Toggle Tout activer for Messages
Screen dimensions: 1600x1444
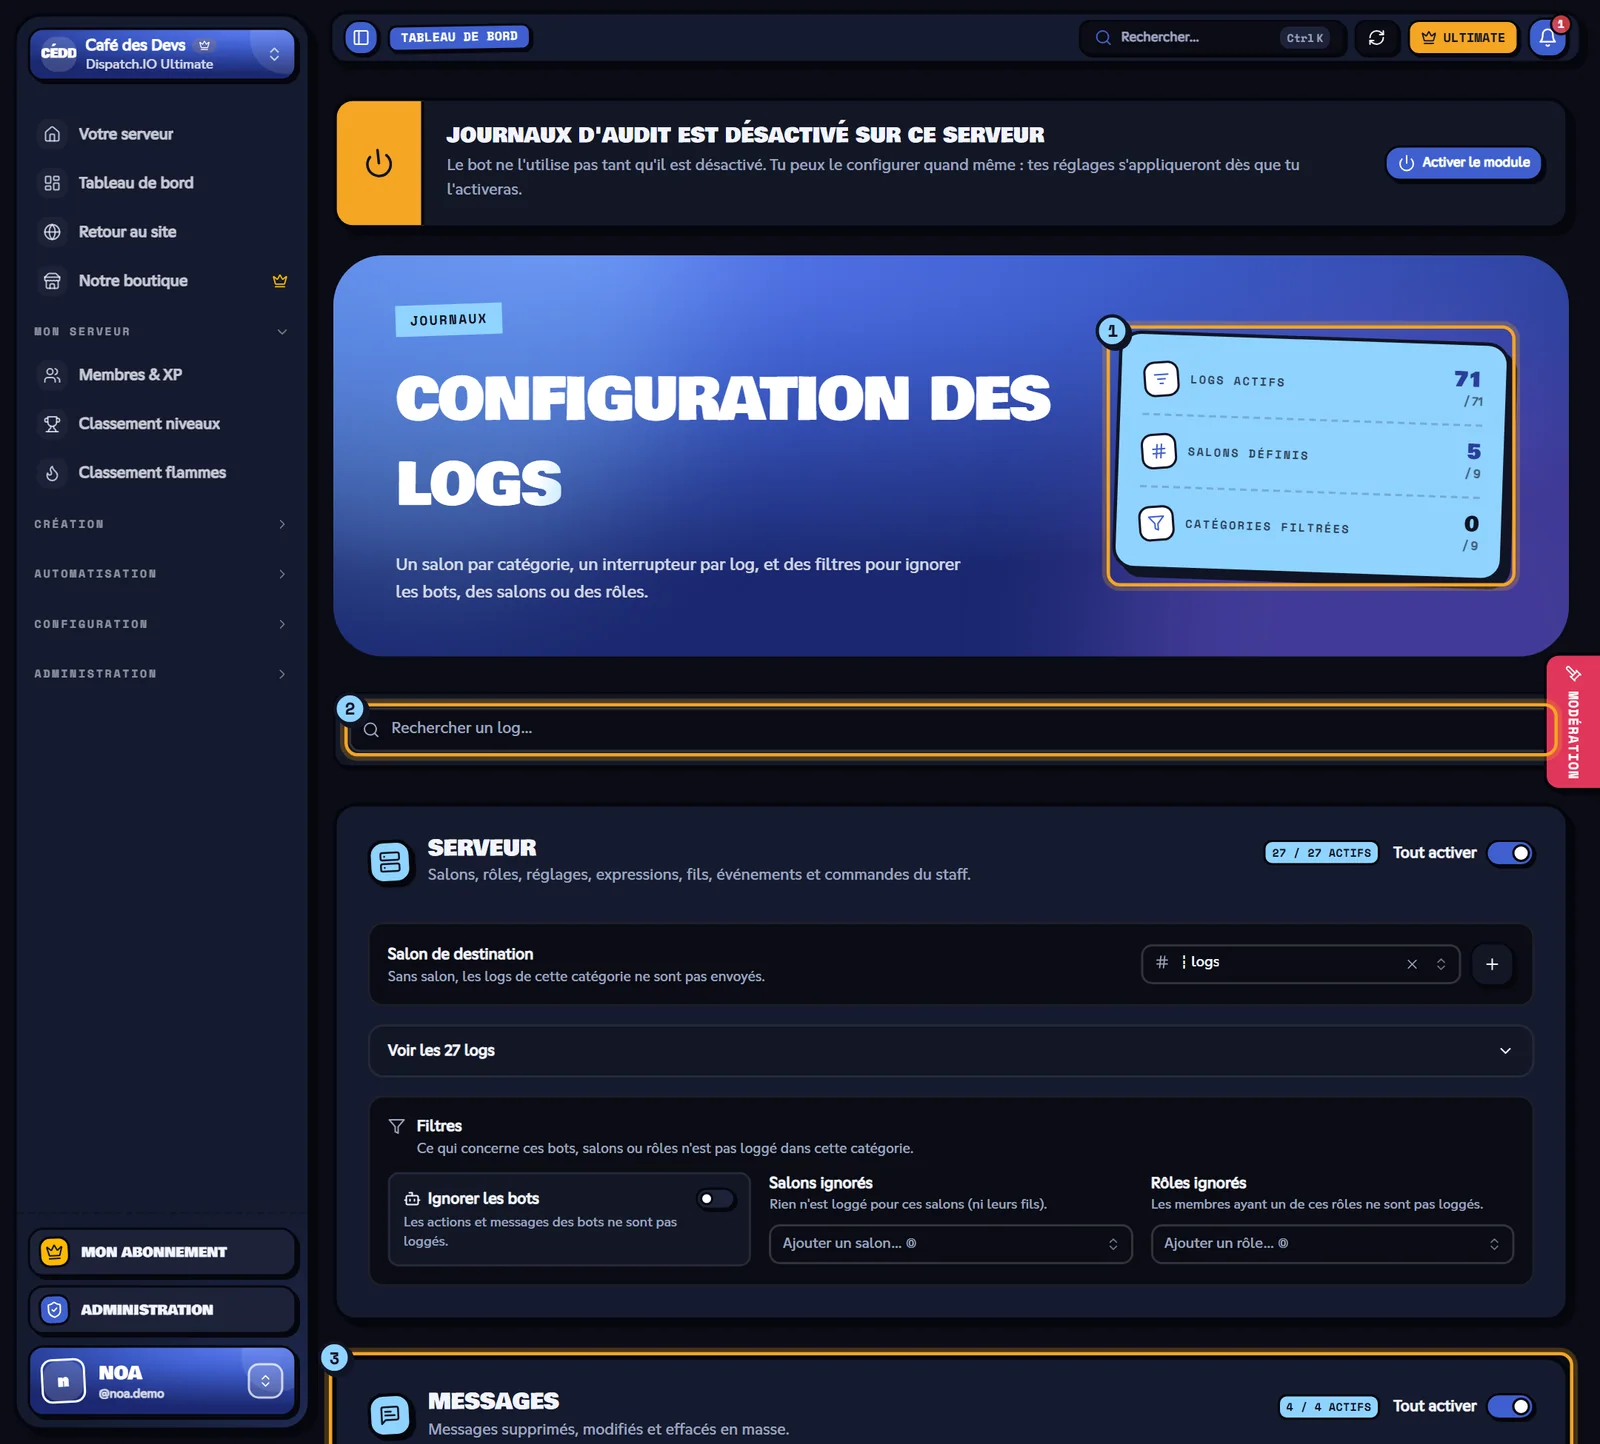(x=1510, y=1406)
